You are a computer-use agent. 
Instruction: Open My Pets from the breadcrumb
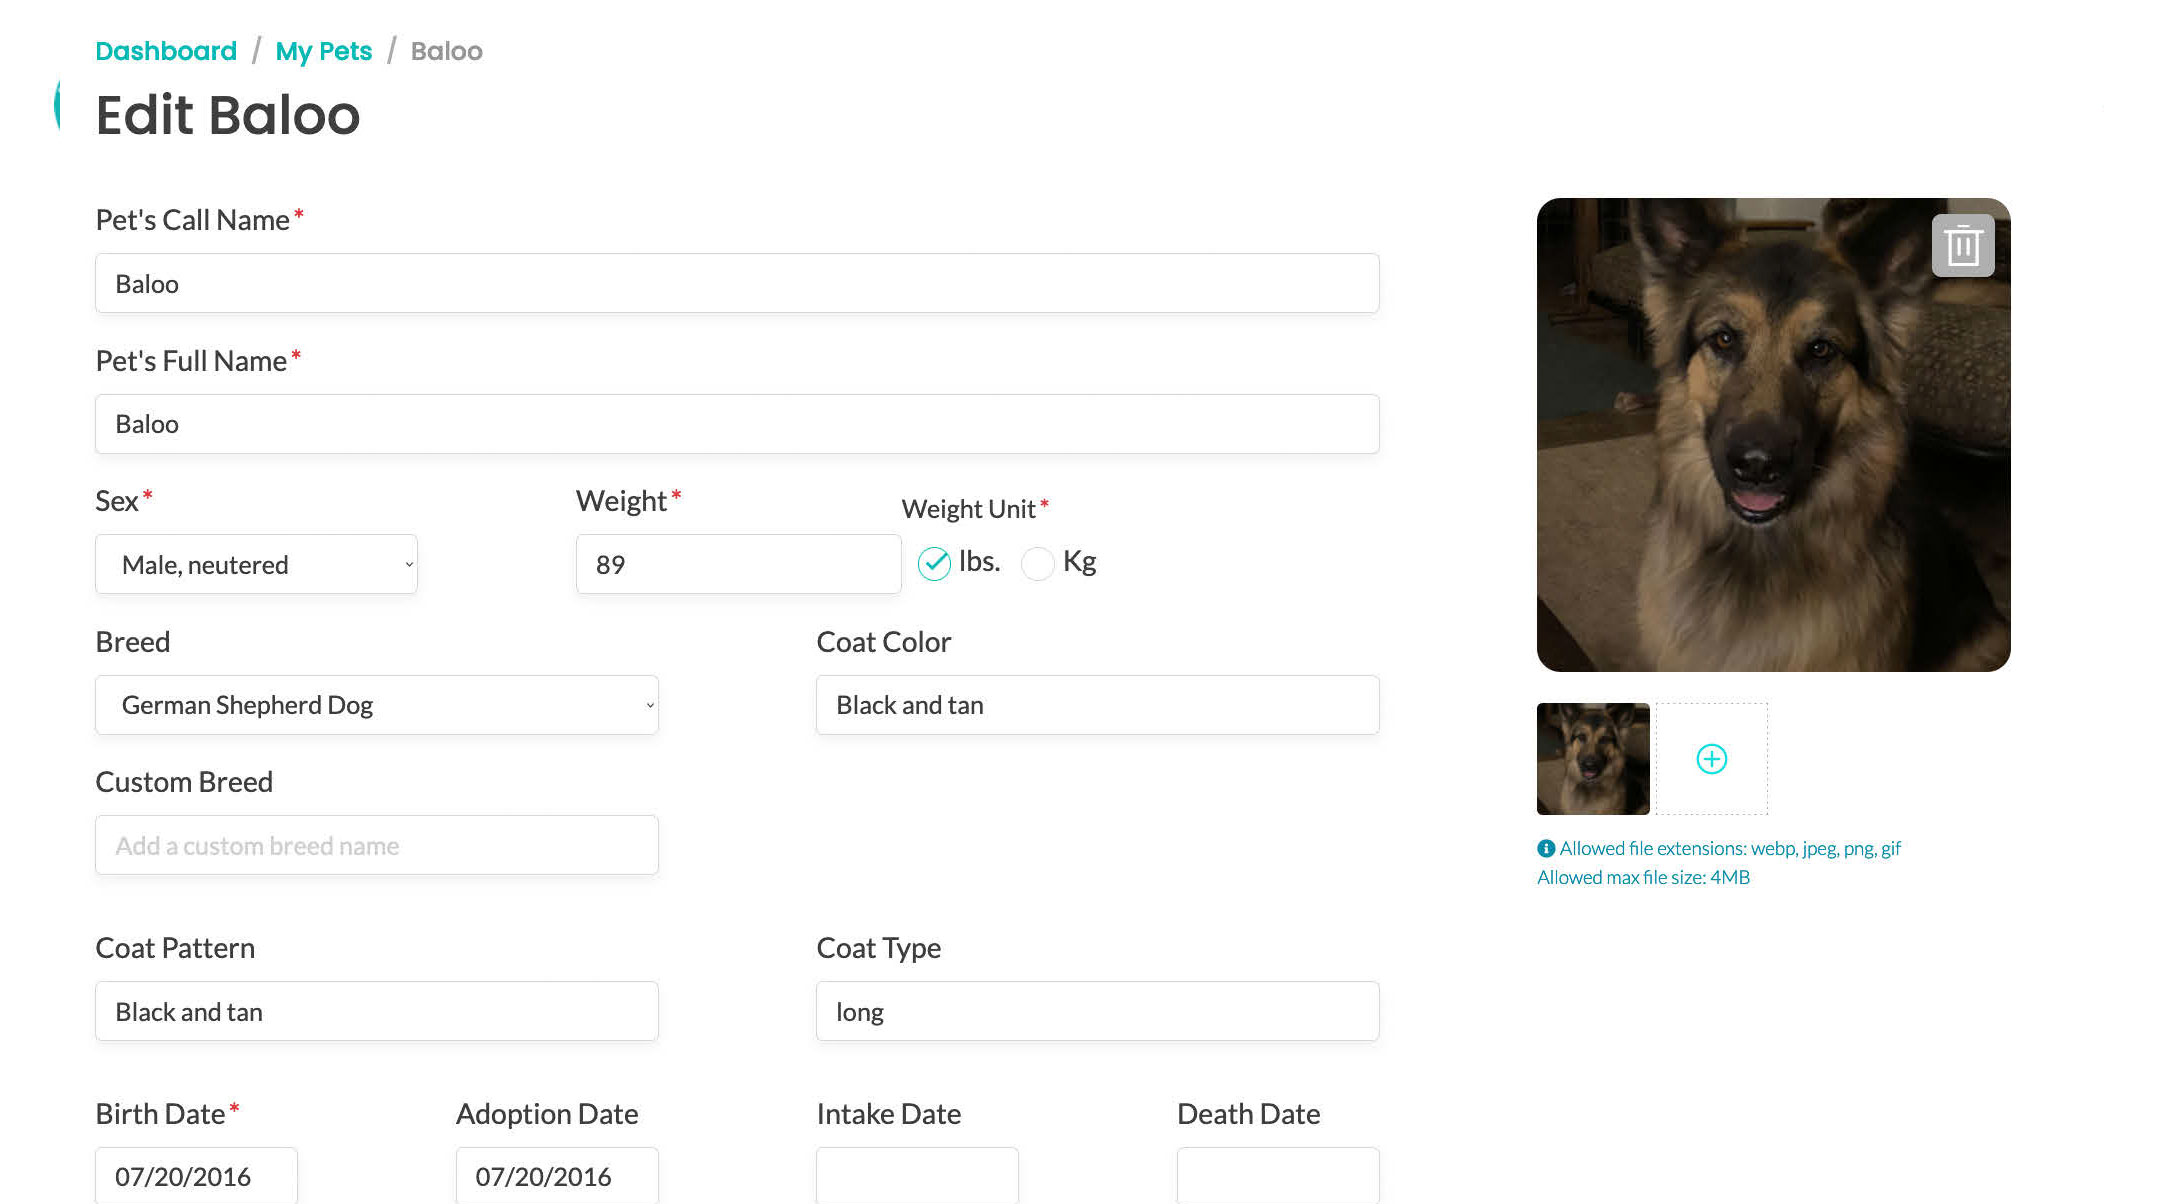coord(325,50)
